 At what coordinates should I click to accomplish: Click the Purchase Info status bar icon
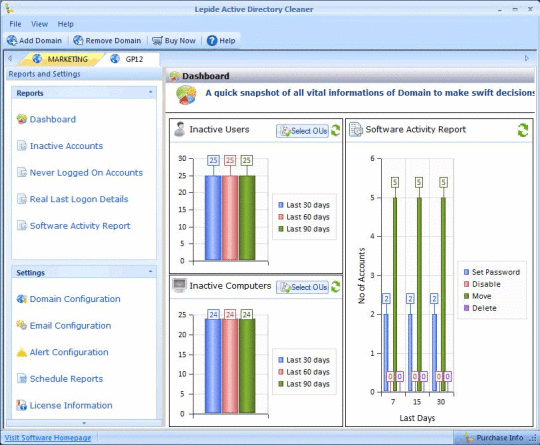(x=468, y=437)
